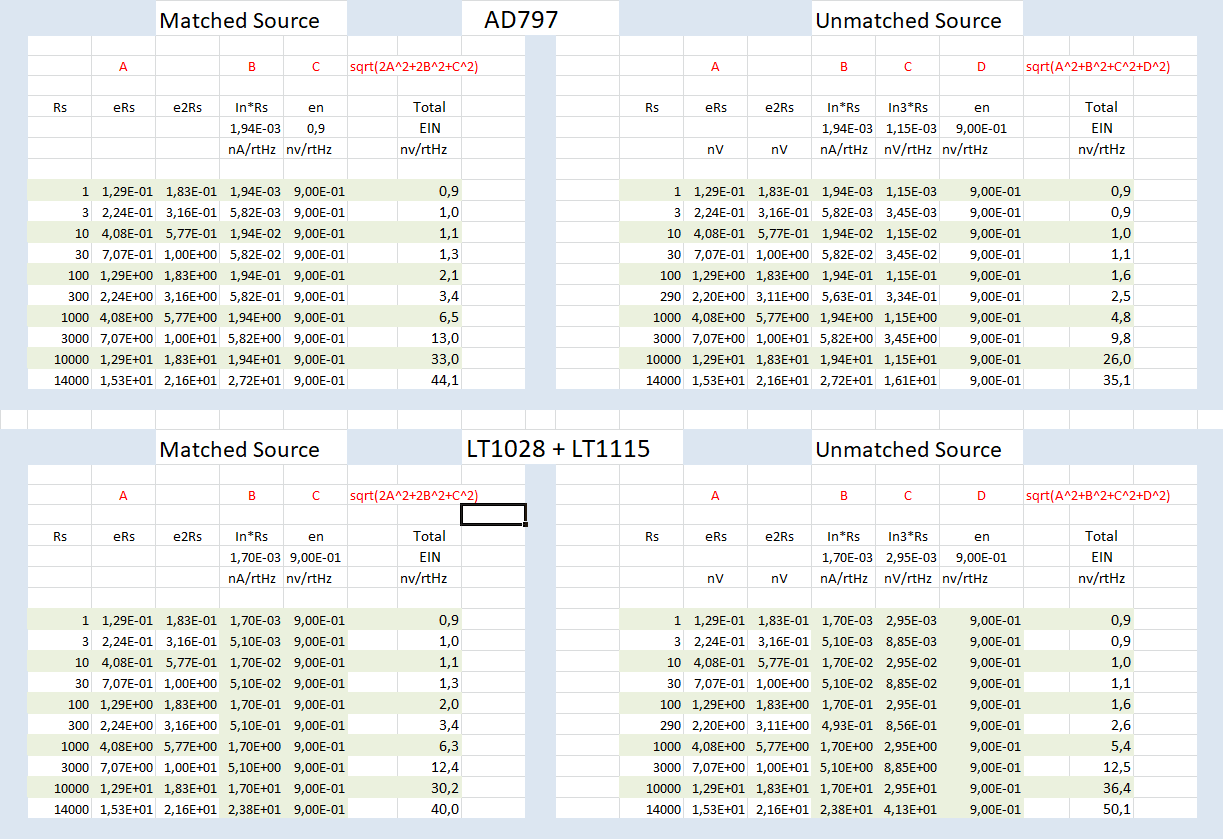This screenshot has height=839, width=1223.
Task: Click the Total value 40,0
Action: click(x=445, y=809)
